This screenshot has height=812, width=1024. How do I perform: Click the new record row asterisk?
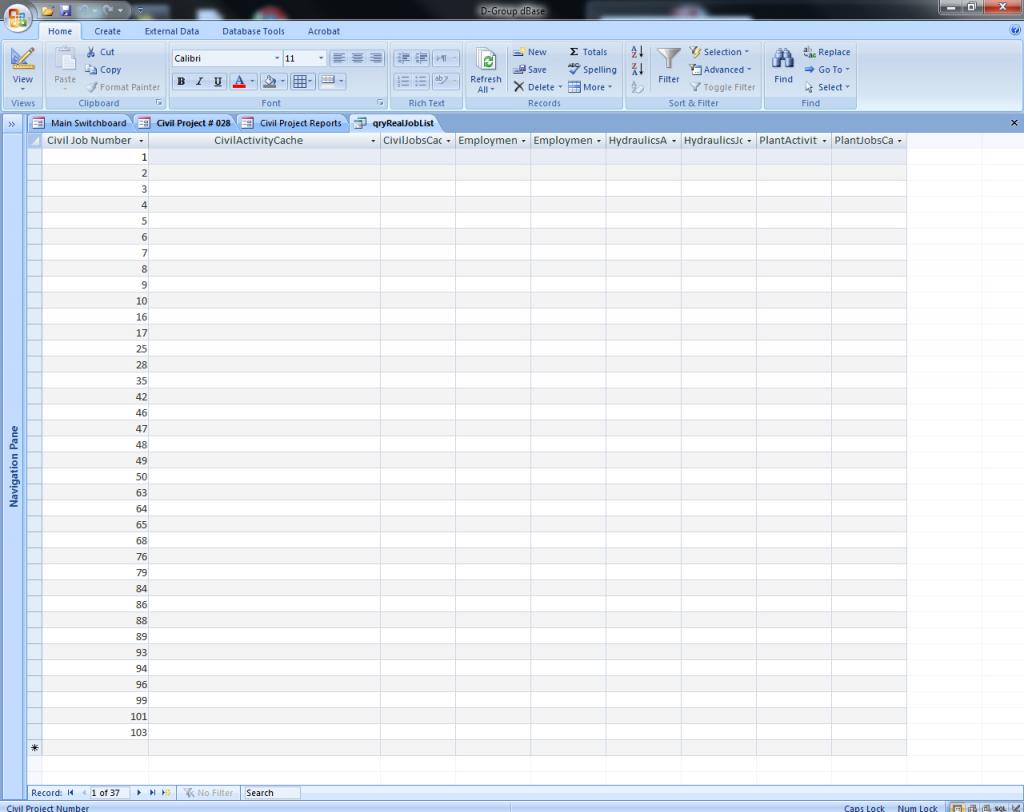pos(35,748)
